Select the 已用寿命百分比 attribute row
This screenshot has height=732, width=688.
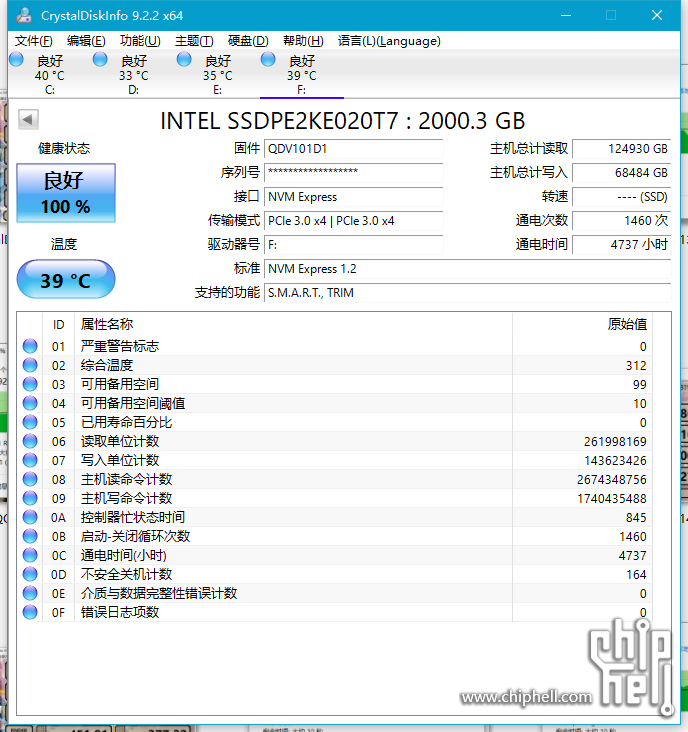click(x=335, y=422)
